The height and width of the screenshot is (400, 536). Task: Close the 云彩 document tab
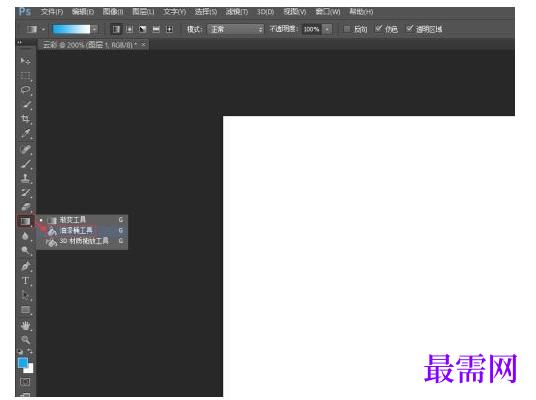[x=143, y=44]
